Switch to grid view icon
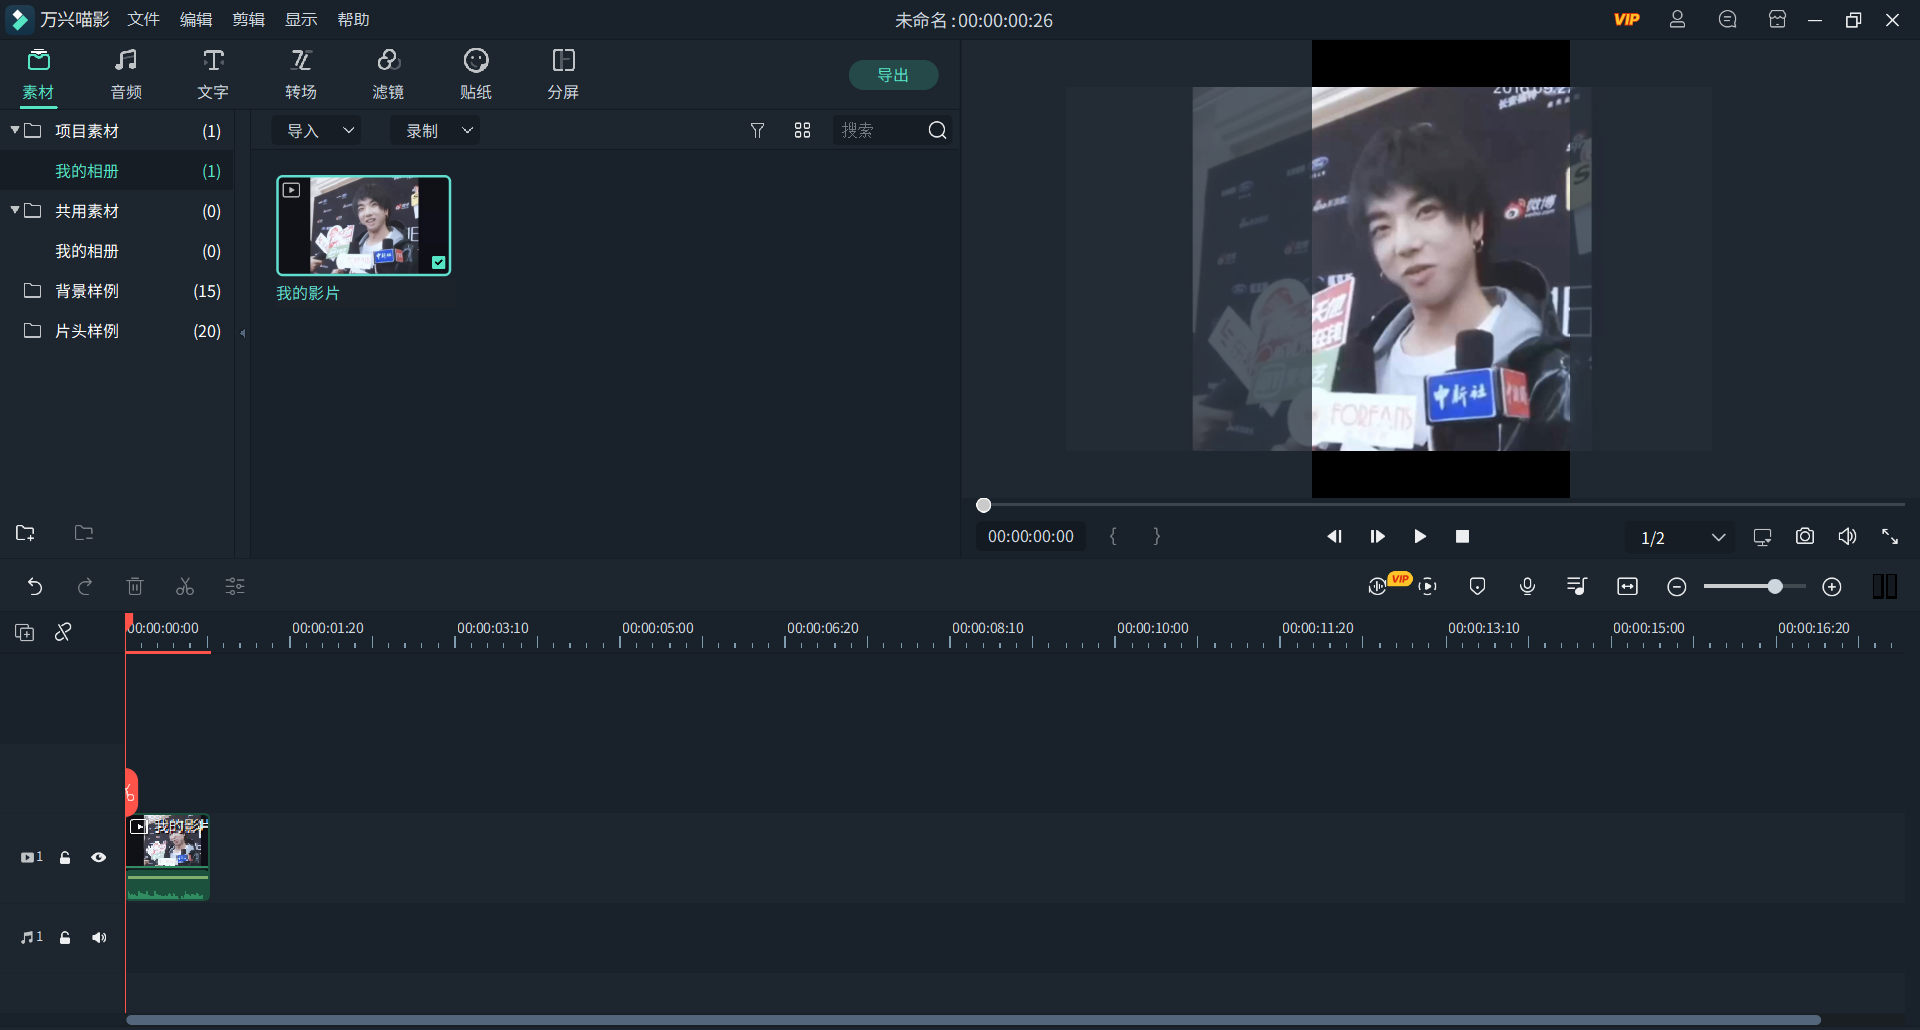The height and width of the screenshot is (1030, 1920). tap(802, 131)
